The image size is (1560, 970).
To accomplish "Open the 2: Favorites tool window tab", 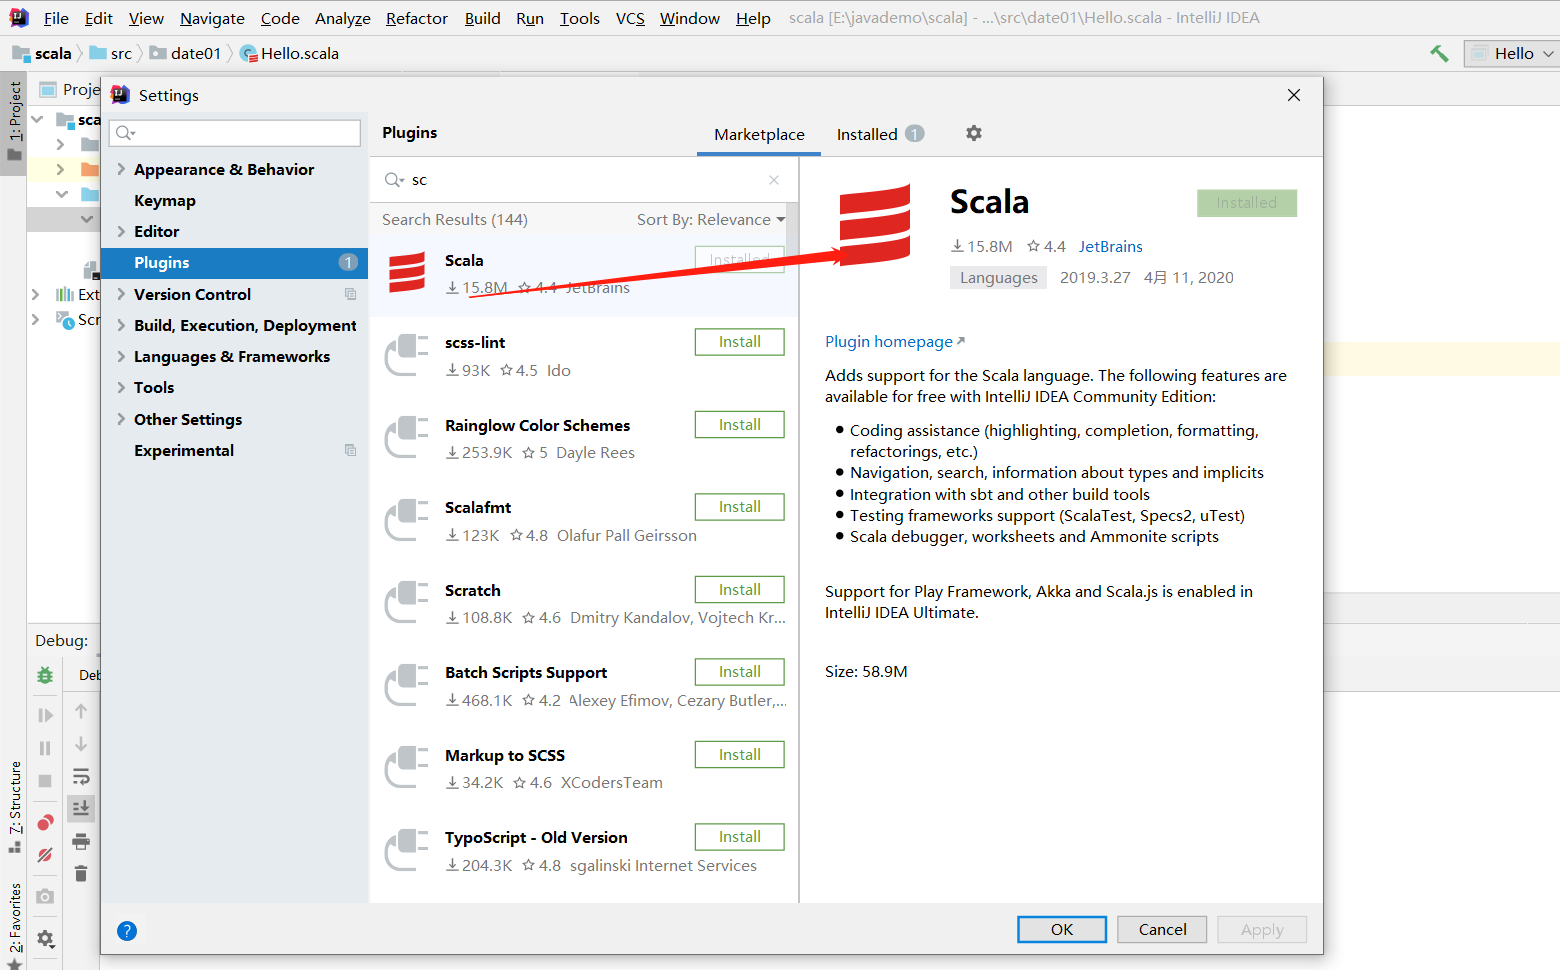I will pos(14,924).
